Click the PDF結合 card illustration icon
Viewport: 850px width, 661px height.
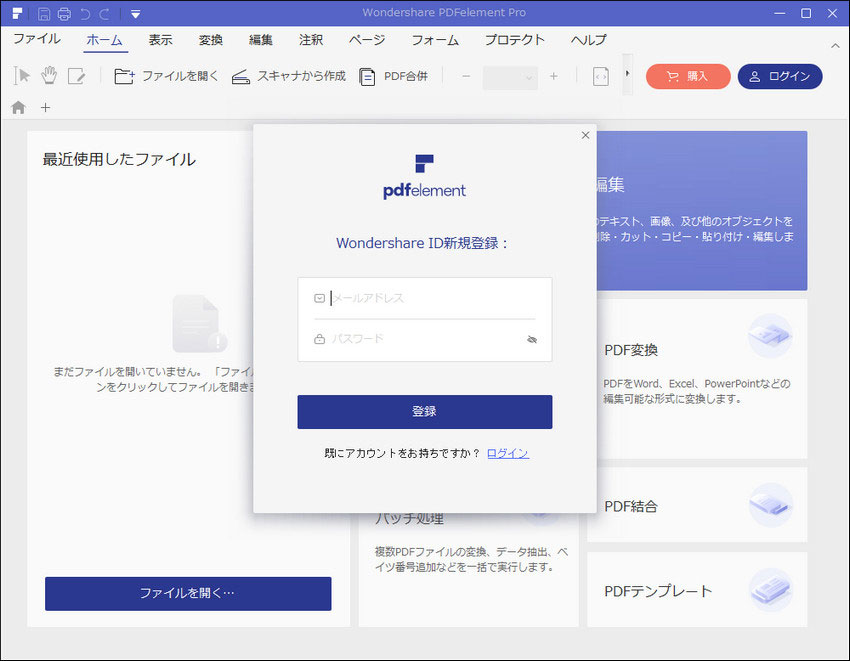click(x=770, y=505)
